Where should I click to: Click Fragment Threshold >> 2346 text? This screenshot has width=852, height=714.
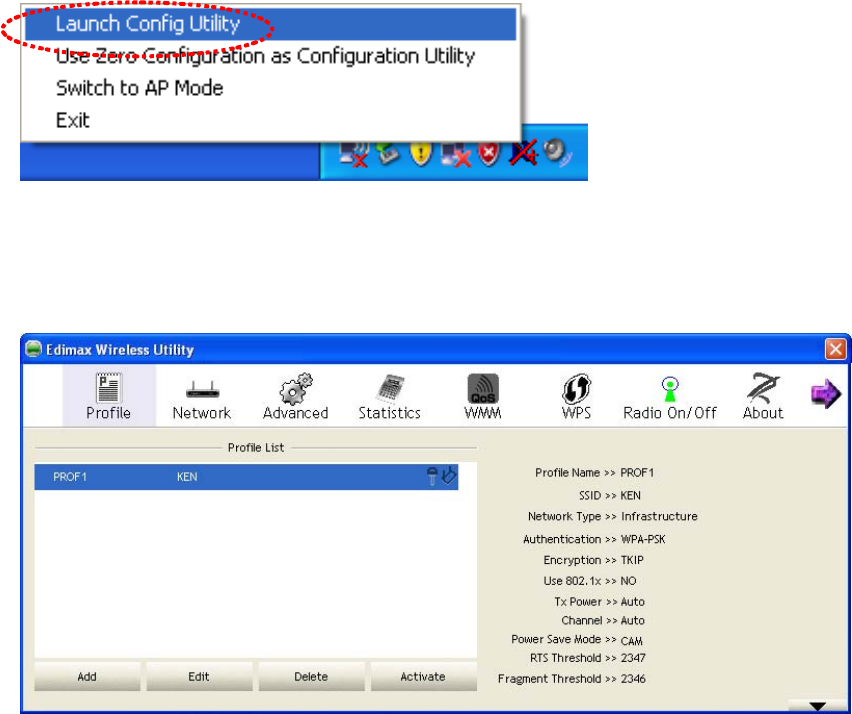(x=572, y=679)
